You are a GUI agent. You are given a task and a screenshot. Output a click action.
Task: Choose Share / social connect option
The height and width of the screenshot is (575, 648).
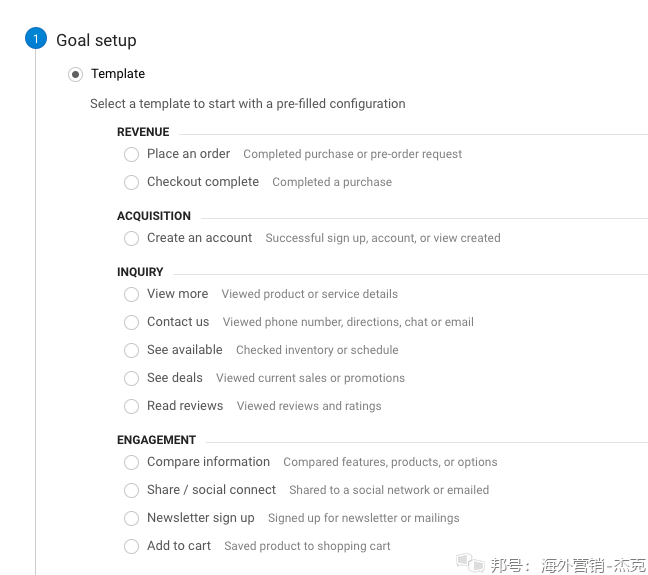click(131, 491)
